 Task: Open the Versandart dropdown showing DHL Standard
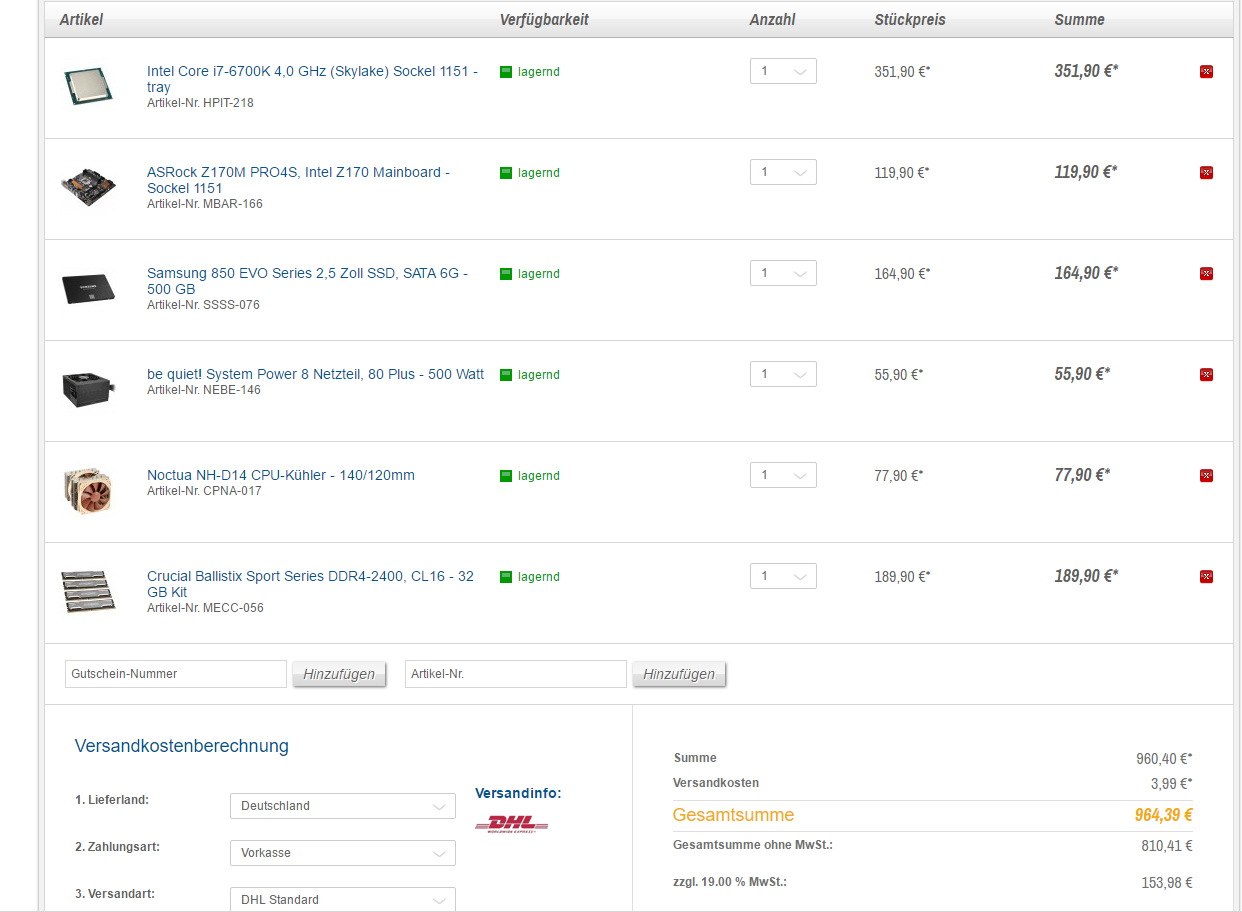(x=343, y=899)
